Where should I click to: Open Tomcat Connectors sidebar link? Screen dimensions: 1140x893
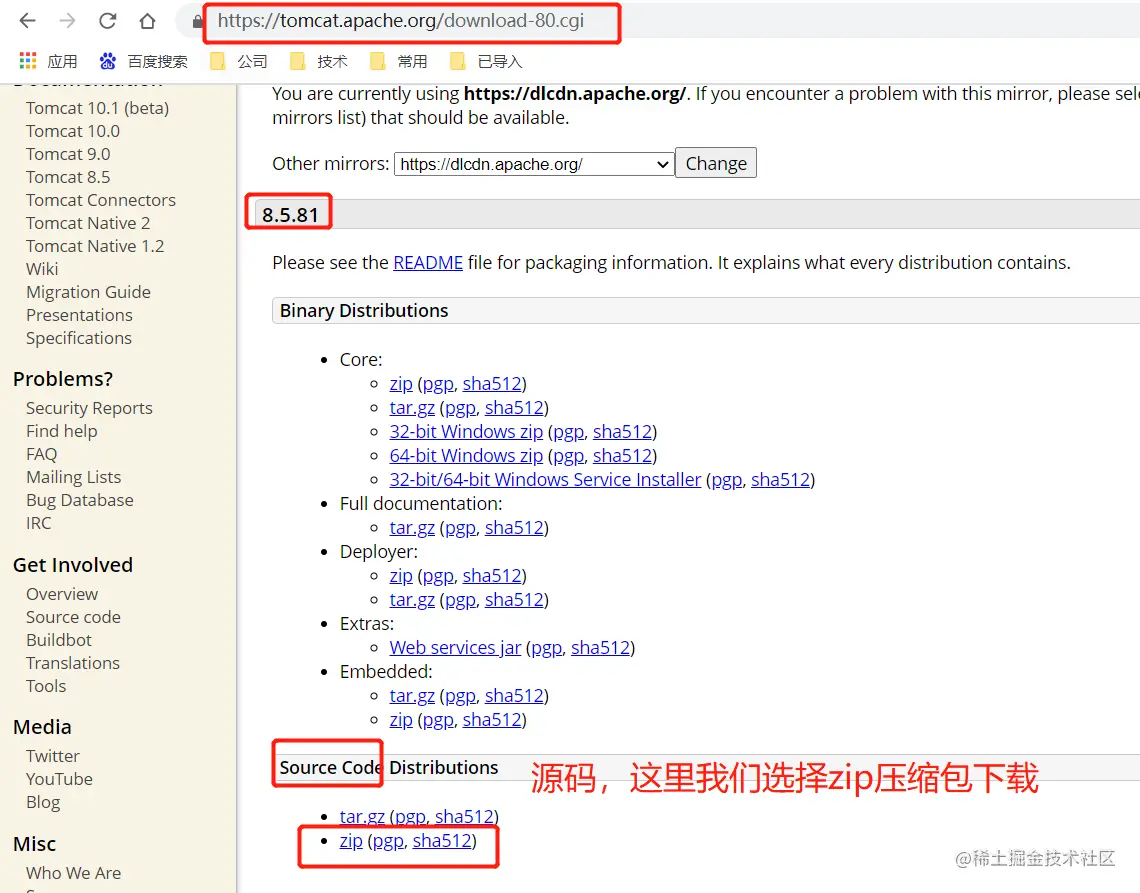coord(101,201)
